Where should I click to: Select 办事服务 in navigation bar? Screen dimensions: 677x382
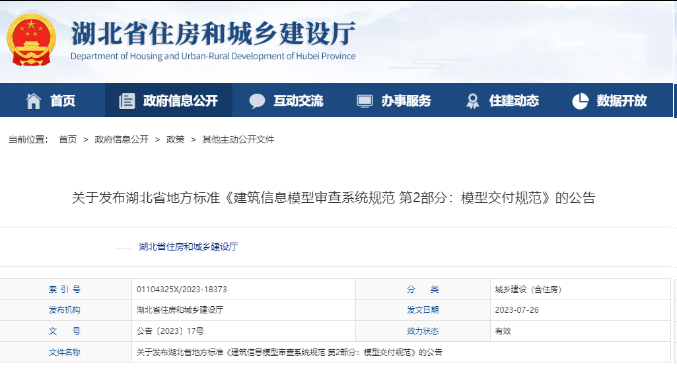(406, 101)
